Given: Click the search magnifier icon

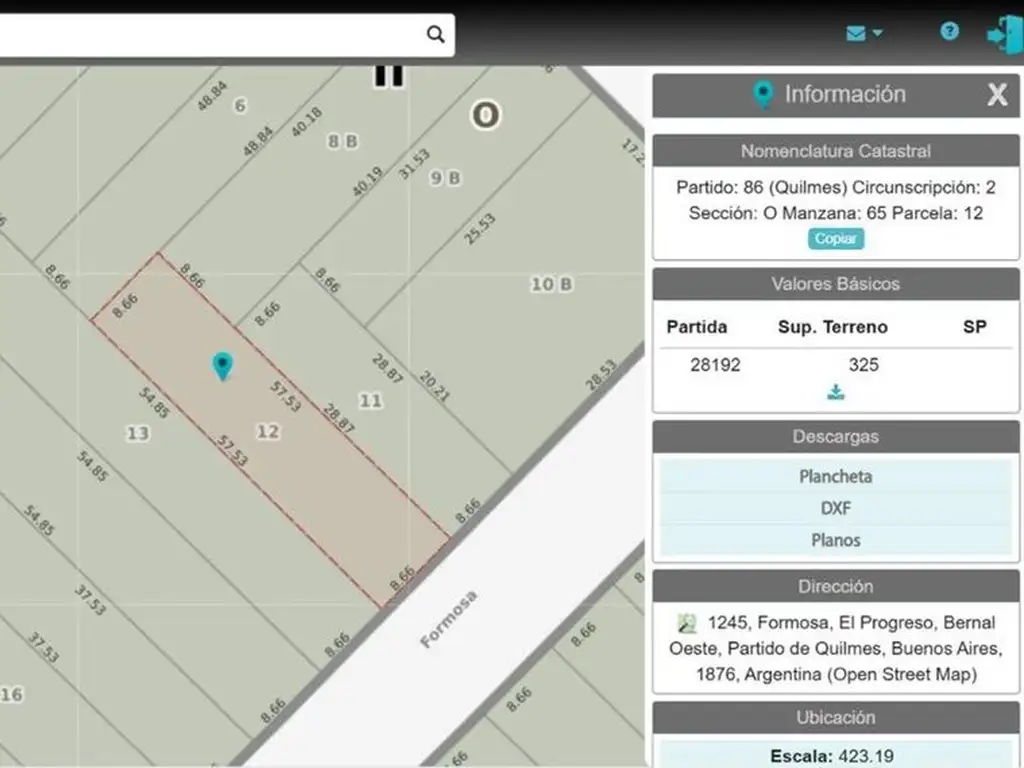Looking at the screenshot, I should [x=435, y=34].
